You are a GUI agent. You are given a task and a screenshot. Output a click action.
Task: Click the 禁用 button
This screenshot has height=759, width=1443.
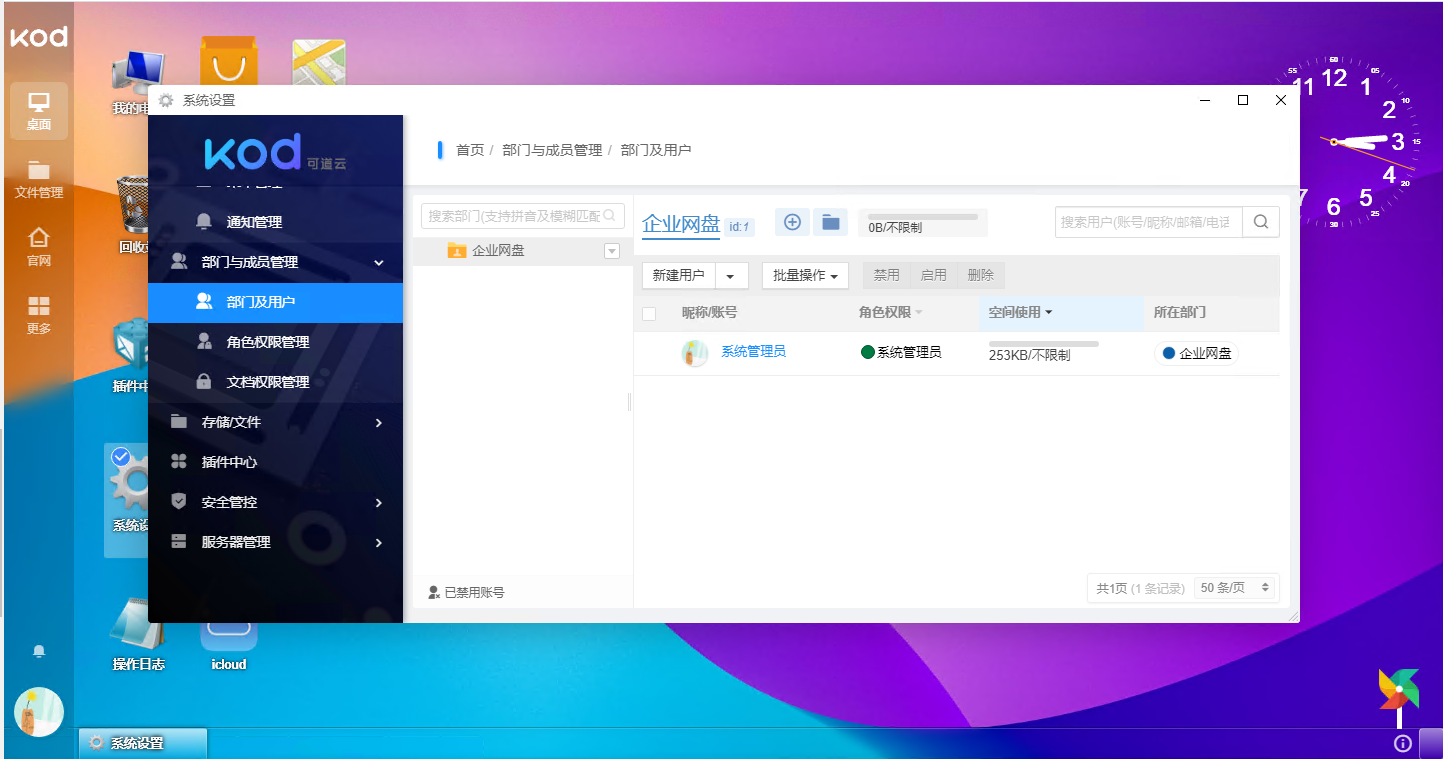tap(887, 275)
